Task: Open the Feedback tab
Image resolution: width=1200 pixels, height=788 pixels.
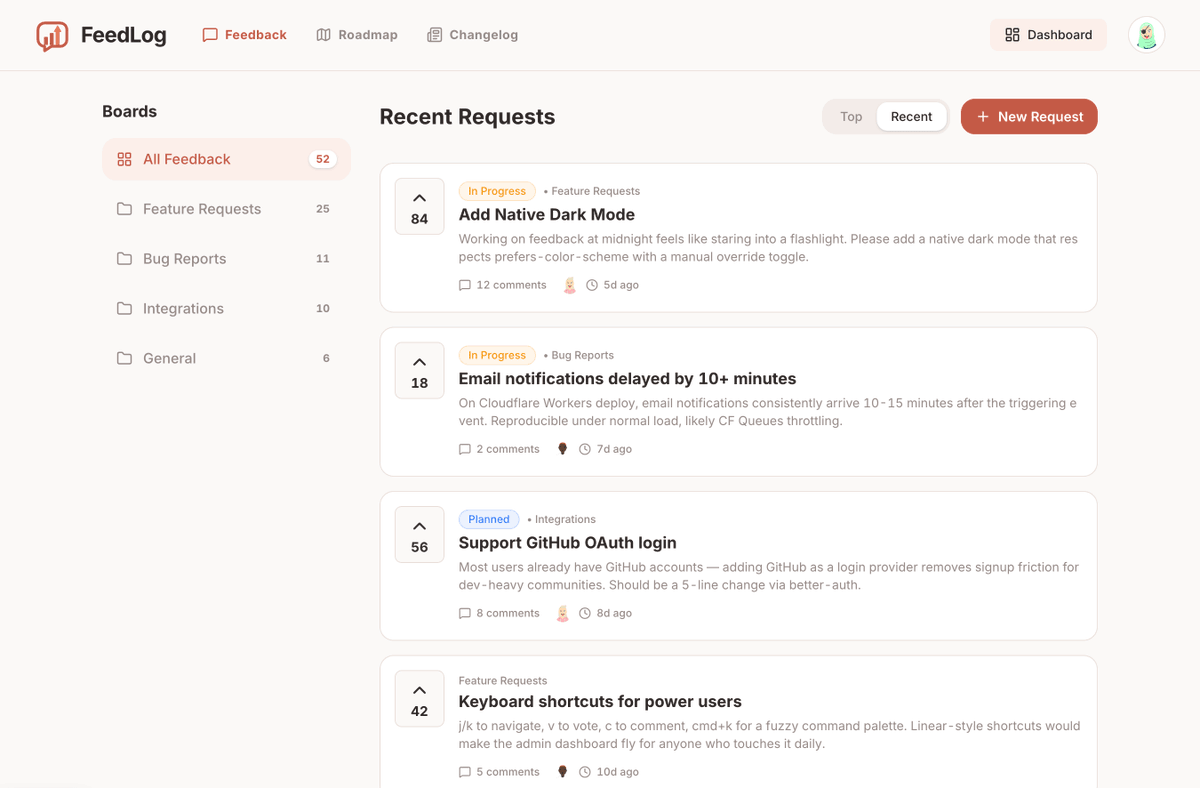Action: 244,35
